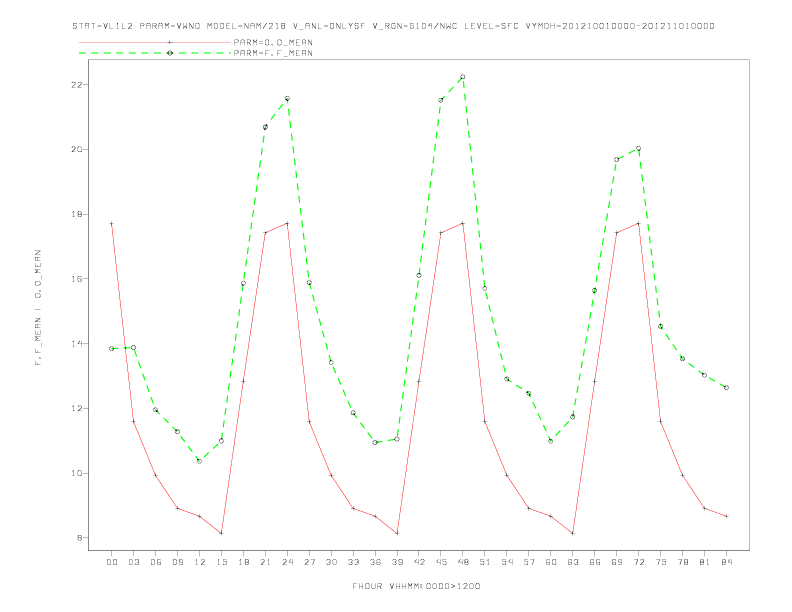Click the x-axis tick label 48
792x612 pixels.
point(463,562)
